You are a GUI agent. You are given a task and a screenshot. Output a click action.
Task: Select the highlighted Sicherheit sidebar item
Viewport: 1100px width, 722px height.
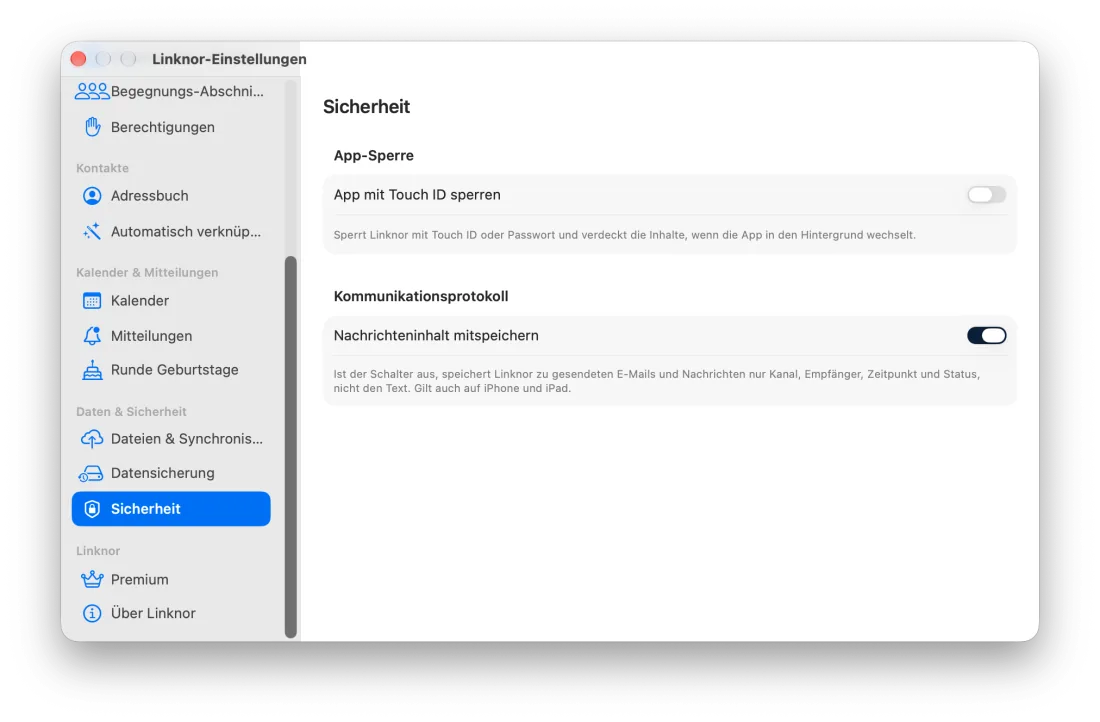point(171,509)
